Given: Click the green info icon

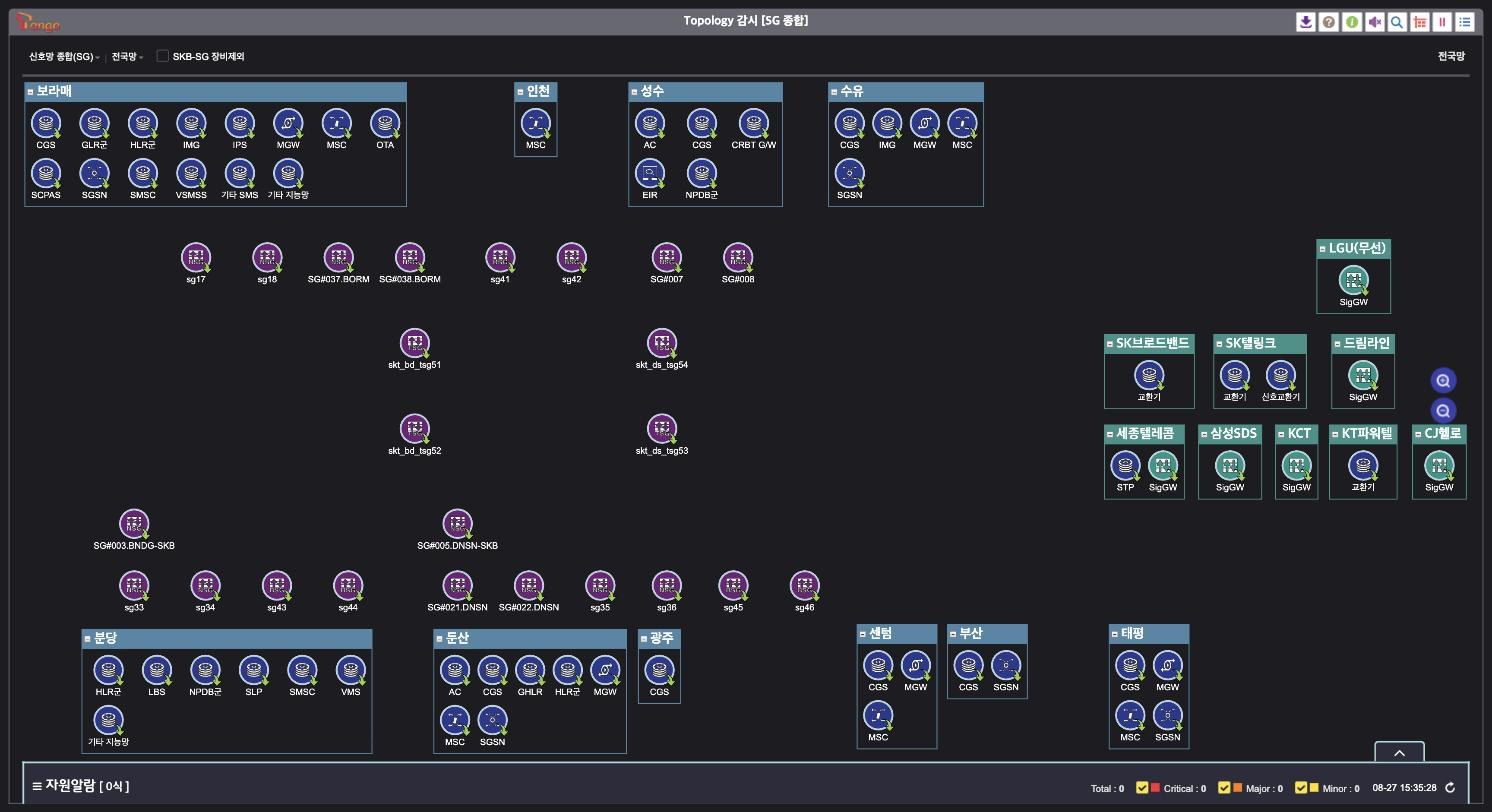Looking at the screenshot, I should [x=1351, y=22].
